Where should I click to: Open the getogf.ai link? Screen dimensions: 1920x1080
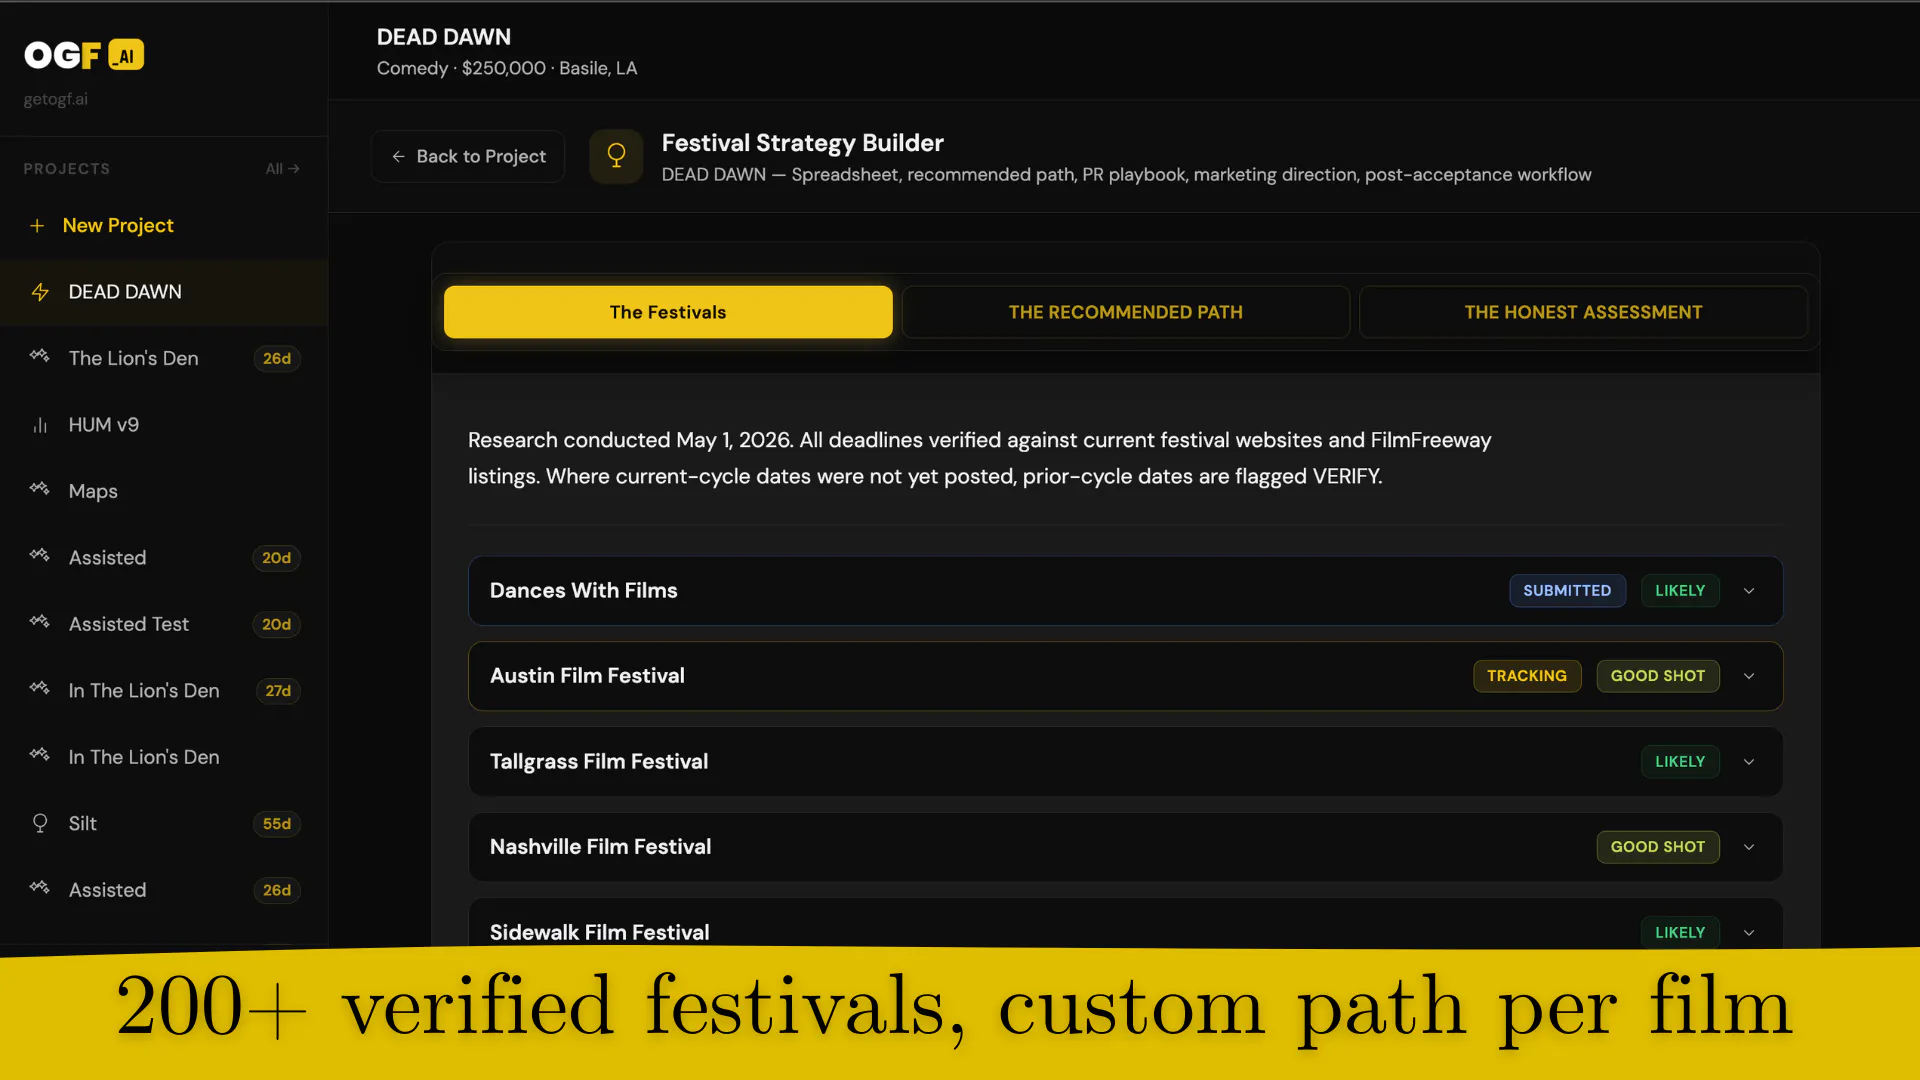click(x=56, y=99)
